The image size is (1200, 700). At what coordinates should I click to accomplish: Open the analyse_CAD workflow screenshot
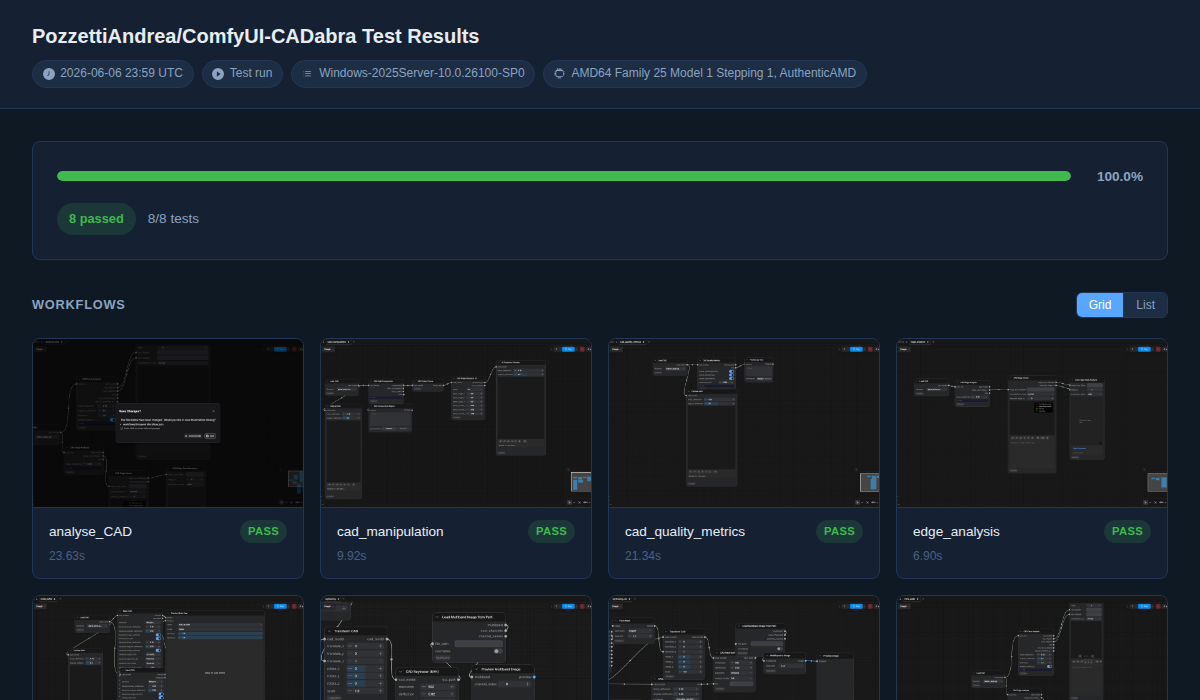pos(168,423)
